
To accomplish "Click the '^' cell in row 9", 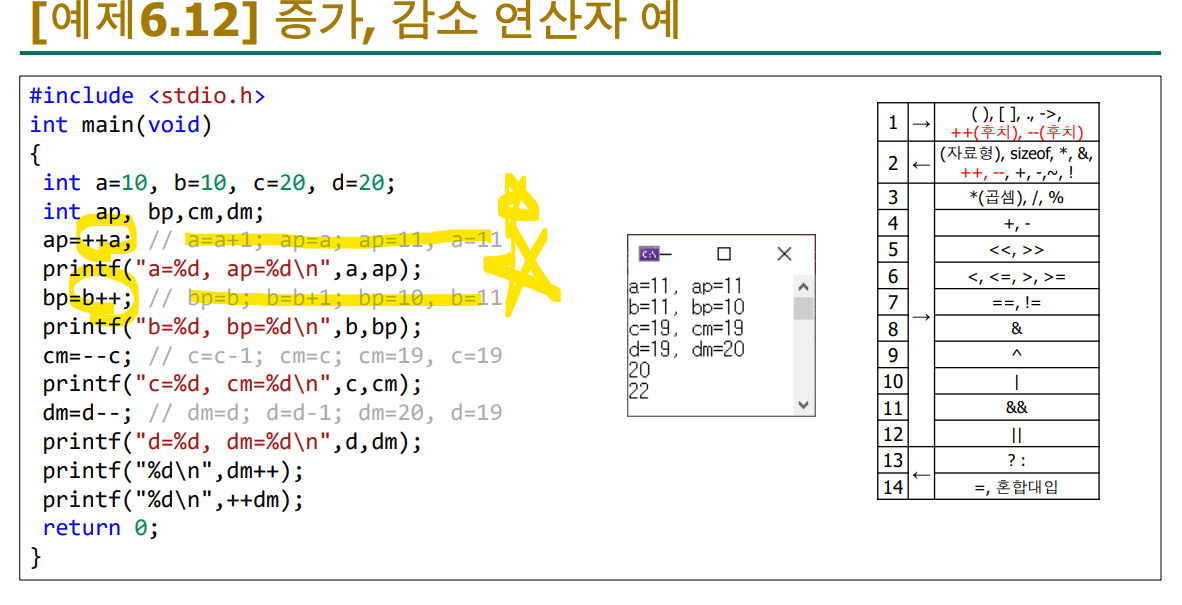I will coord(1016,355).
